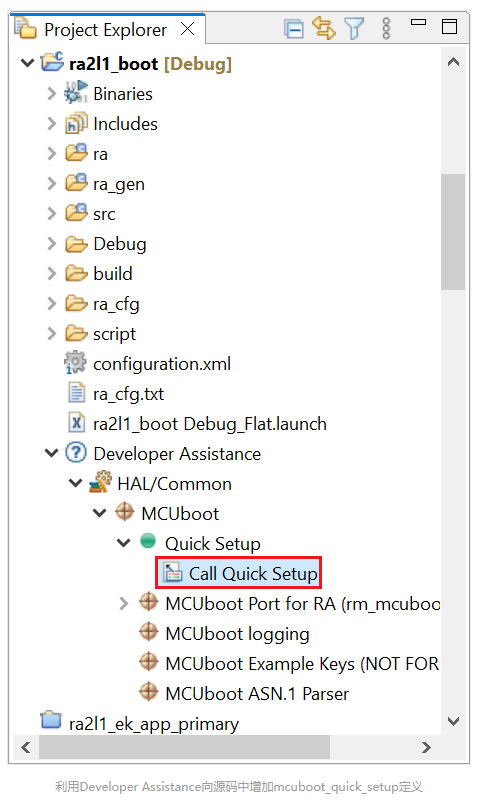Open the View Menu three-dots icon
This screenshot has width=478, height=808.
(386, 28)
